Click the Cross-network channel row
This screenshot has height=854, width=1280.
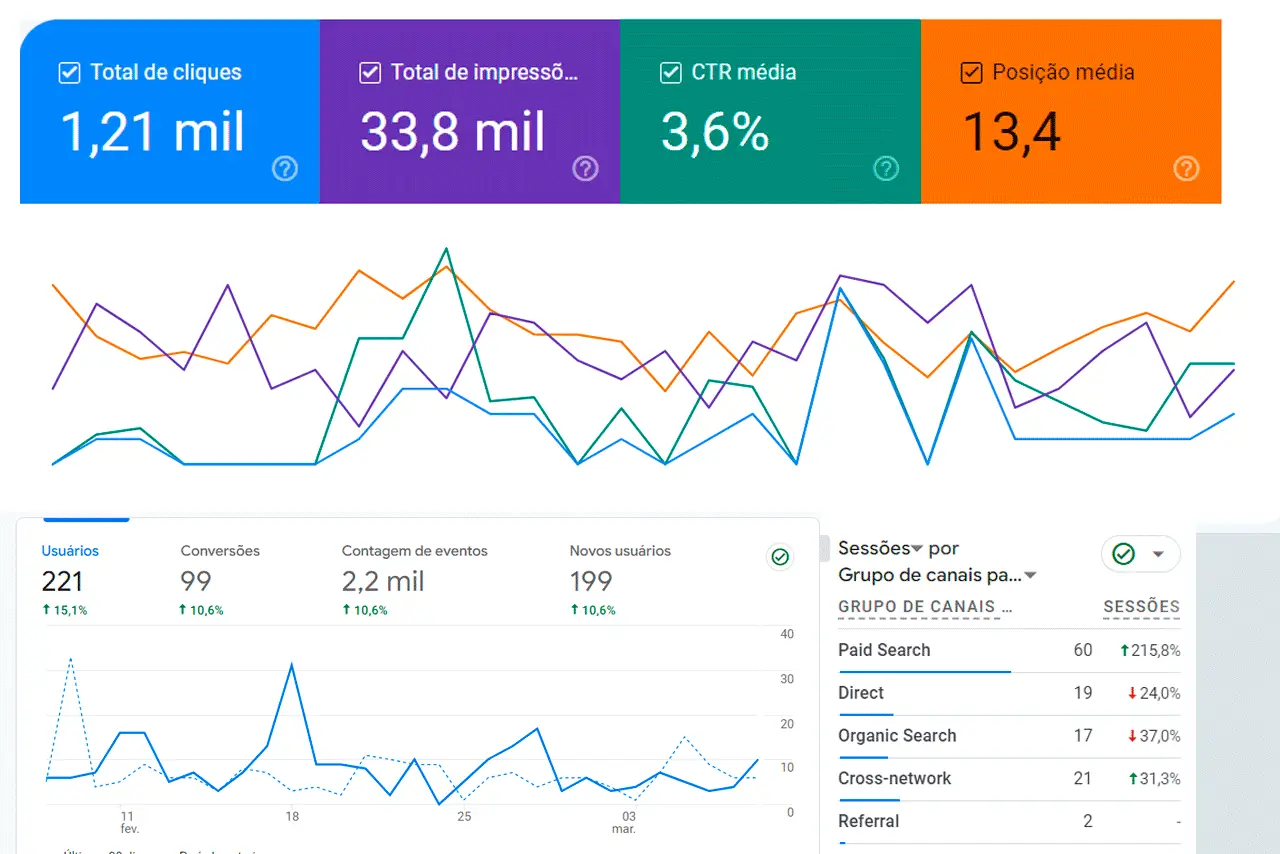pyautogui.click(x=1009, y=780)
